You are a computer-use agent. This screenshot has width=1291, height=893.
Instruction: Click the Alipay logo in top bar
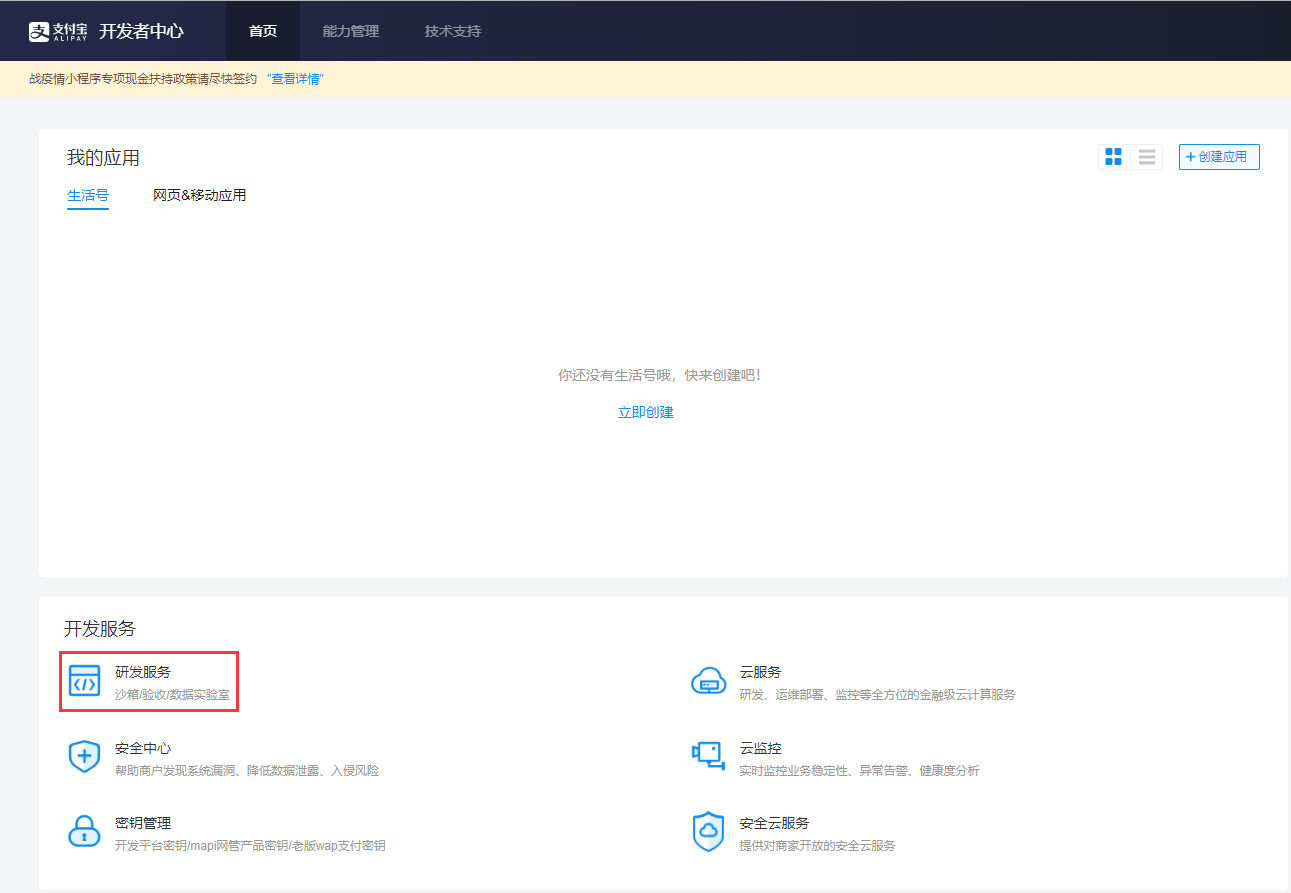[55, 30]
